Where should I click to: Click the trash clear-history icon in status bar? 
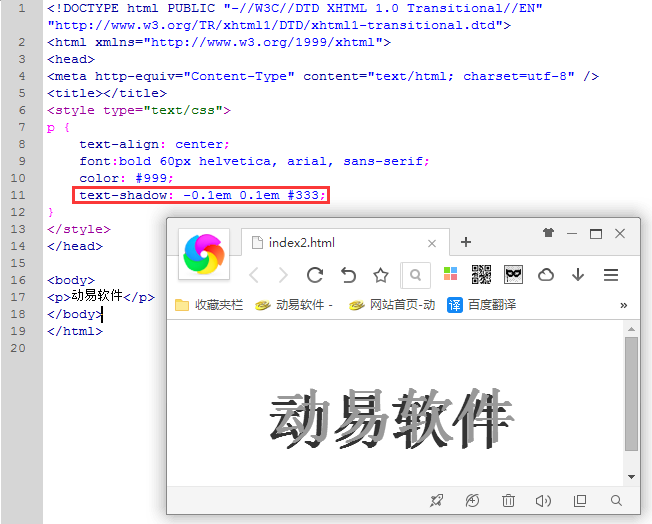(x=508, y=500)
